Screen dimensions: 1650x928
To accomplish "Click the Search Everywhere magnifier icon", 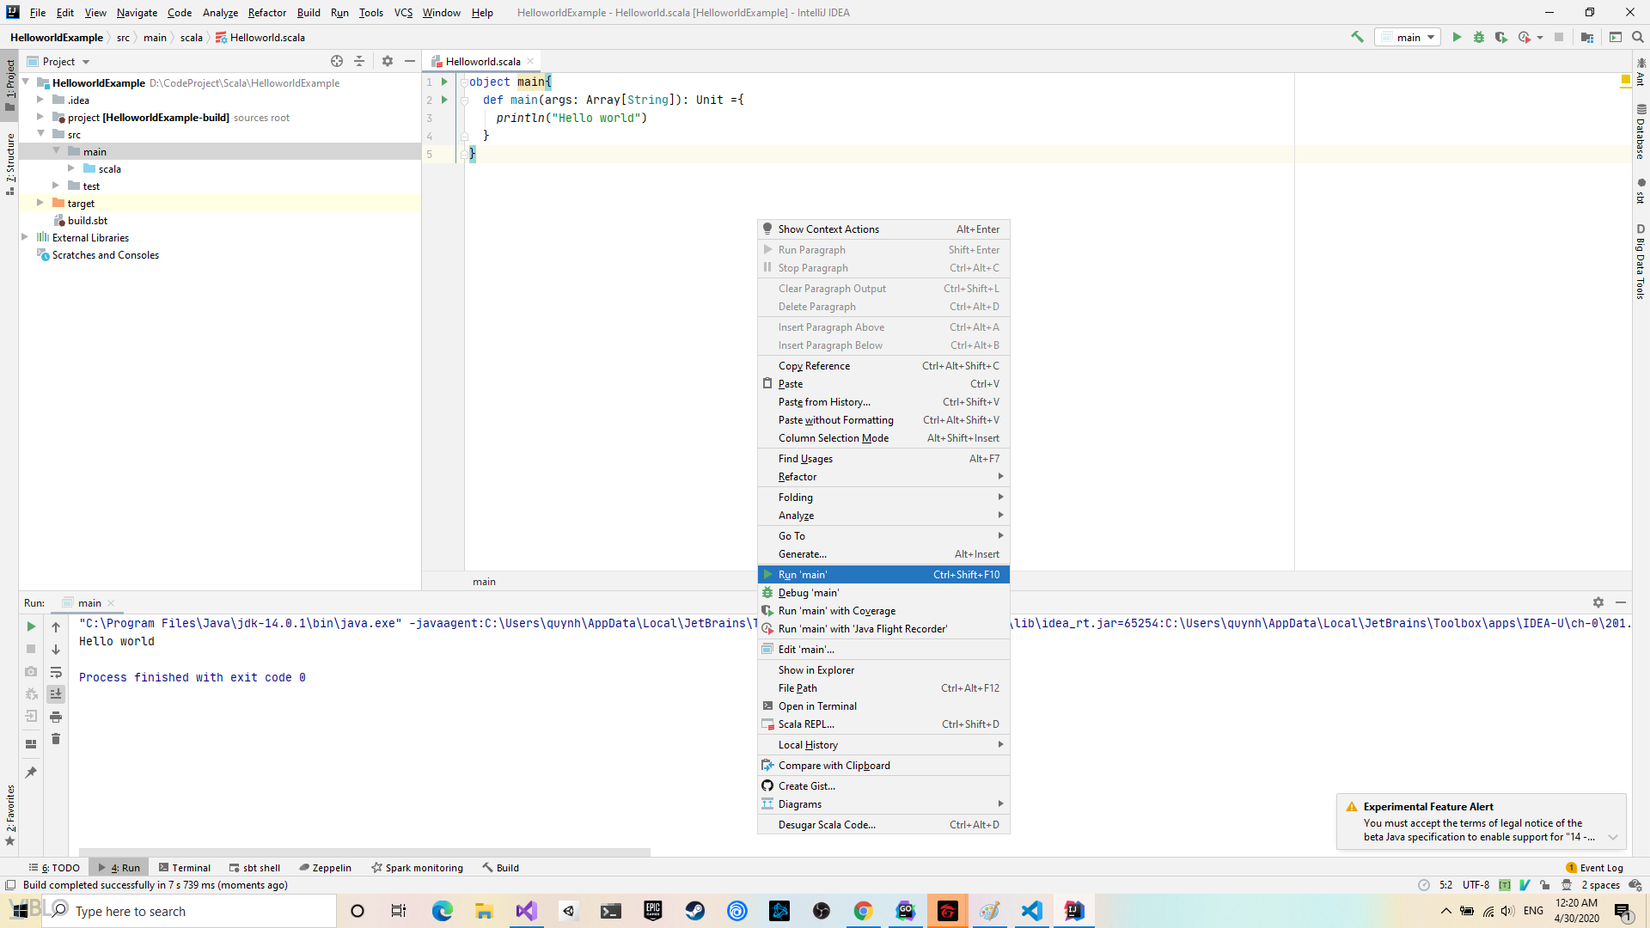I will [1638, 37].
